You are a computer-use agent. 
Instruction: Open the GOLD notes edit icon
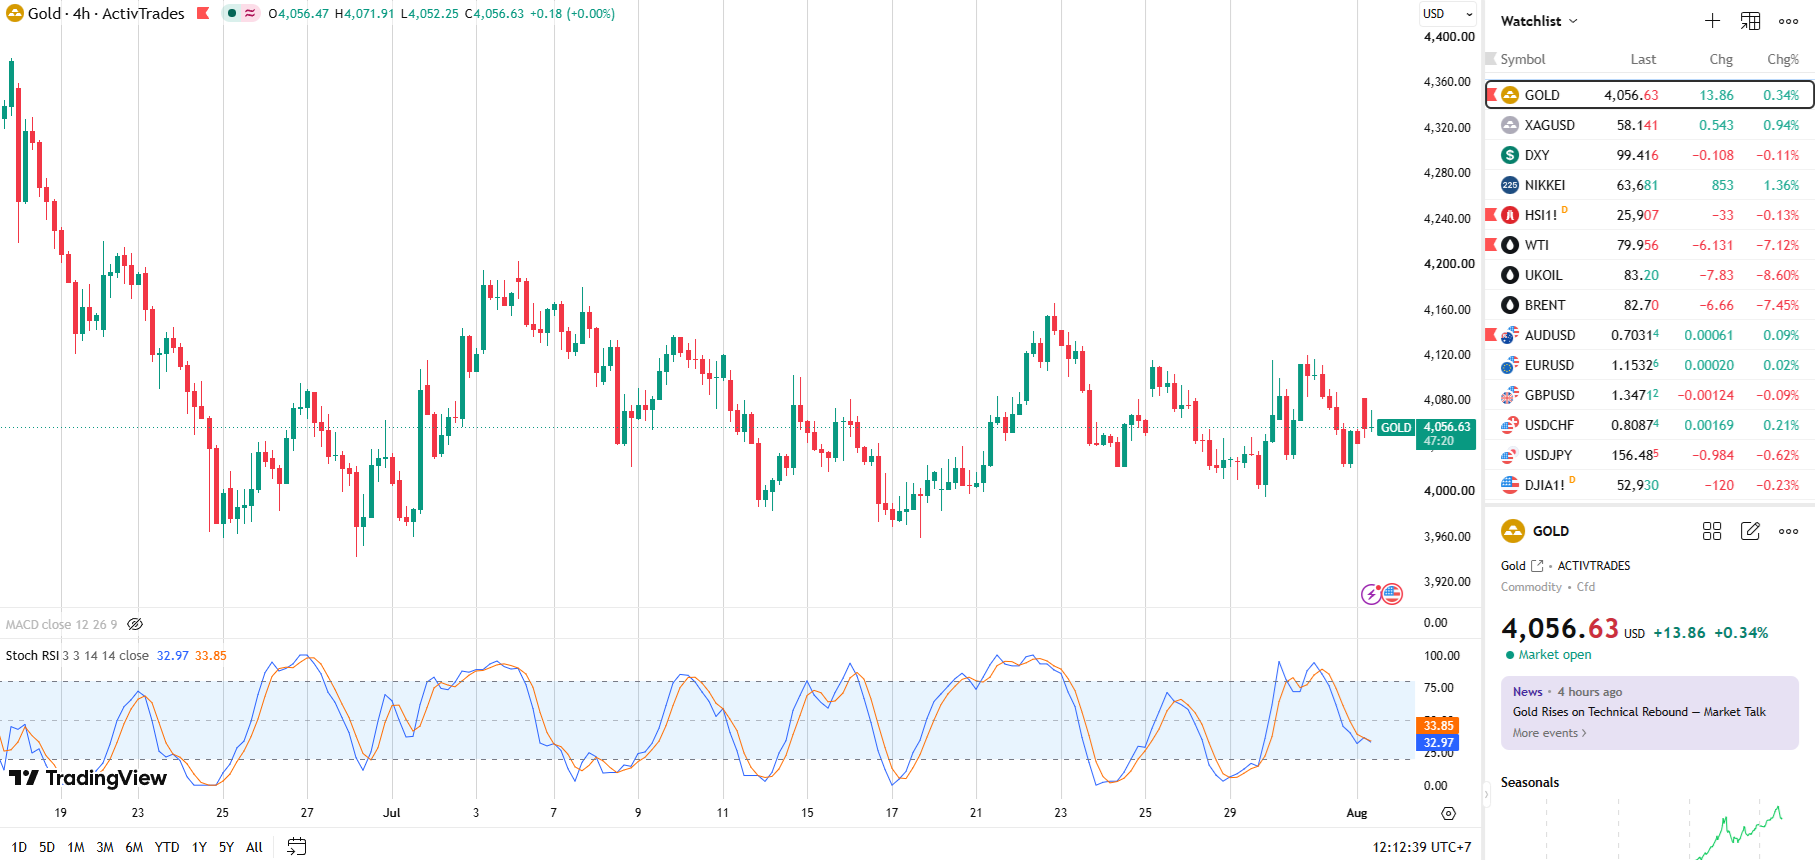[x=1750, y=531]
